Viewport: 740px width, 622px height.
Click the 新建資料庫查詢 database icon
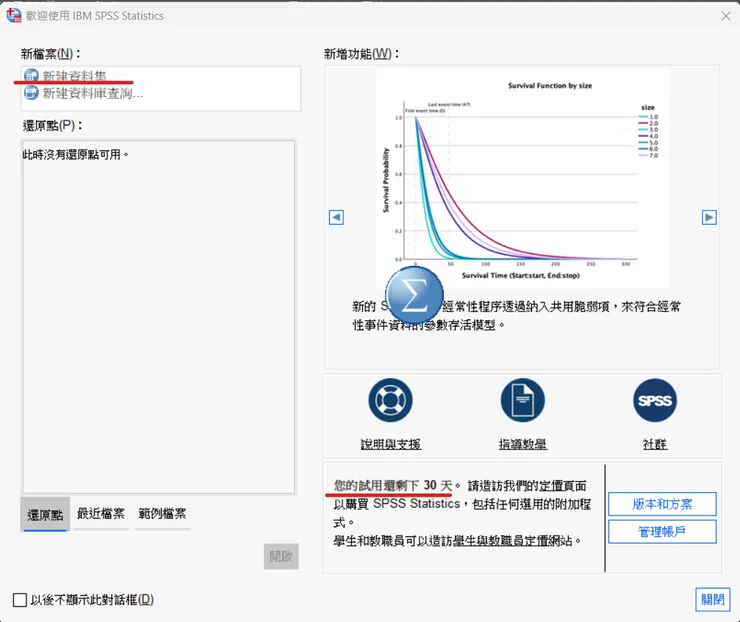pyautogui.click(x=31, y=92)
